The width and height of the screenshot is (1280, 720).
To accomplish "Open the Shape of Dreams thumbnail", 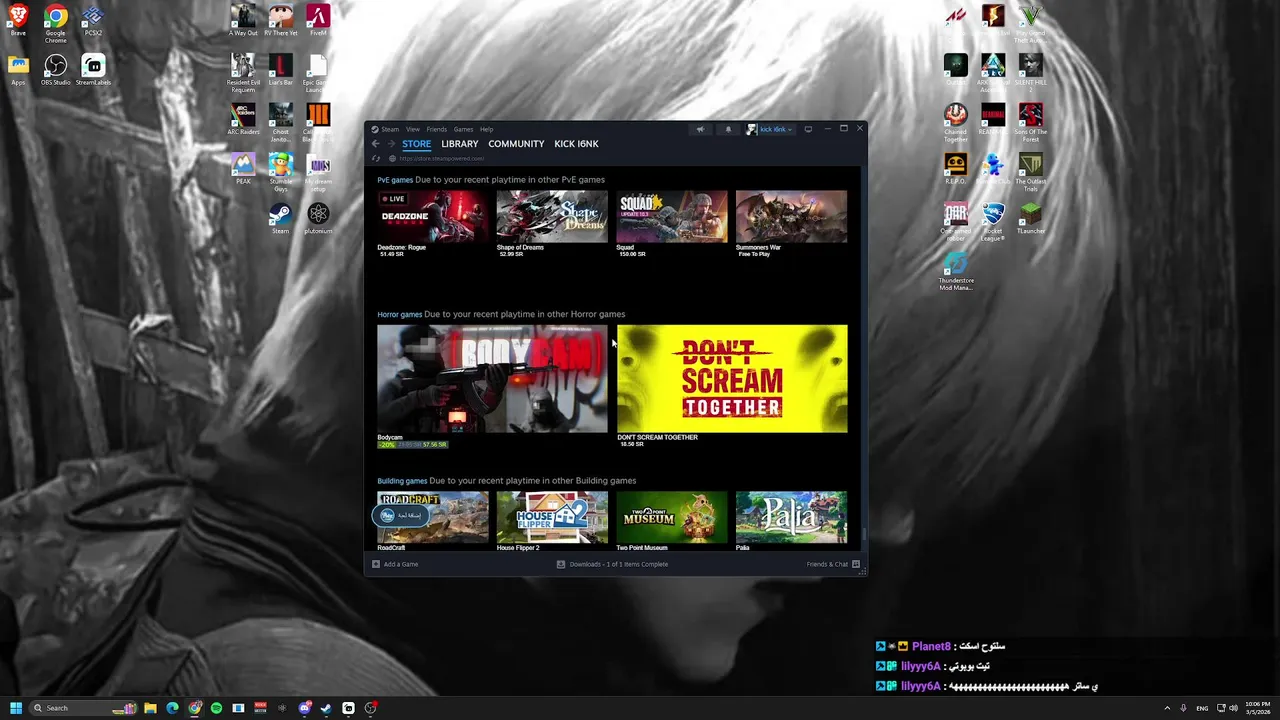I will (x=552, y=216).
